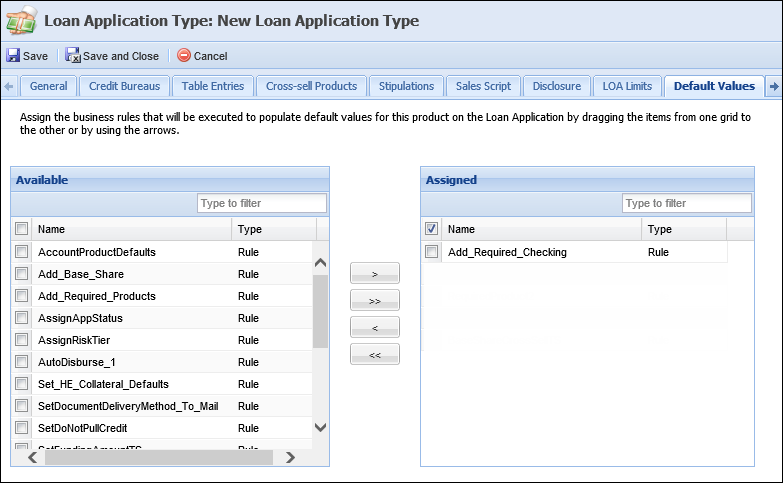Click the loan application money icon

coord(21,20)
